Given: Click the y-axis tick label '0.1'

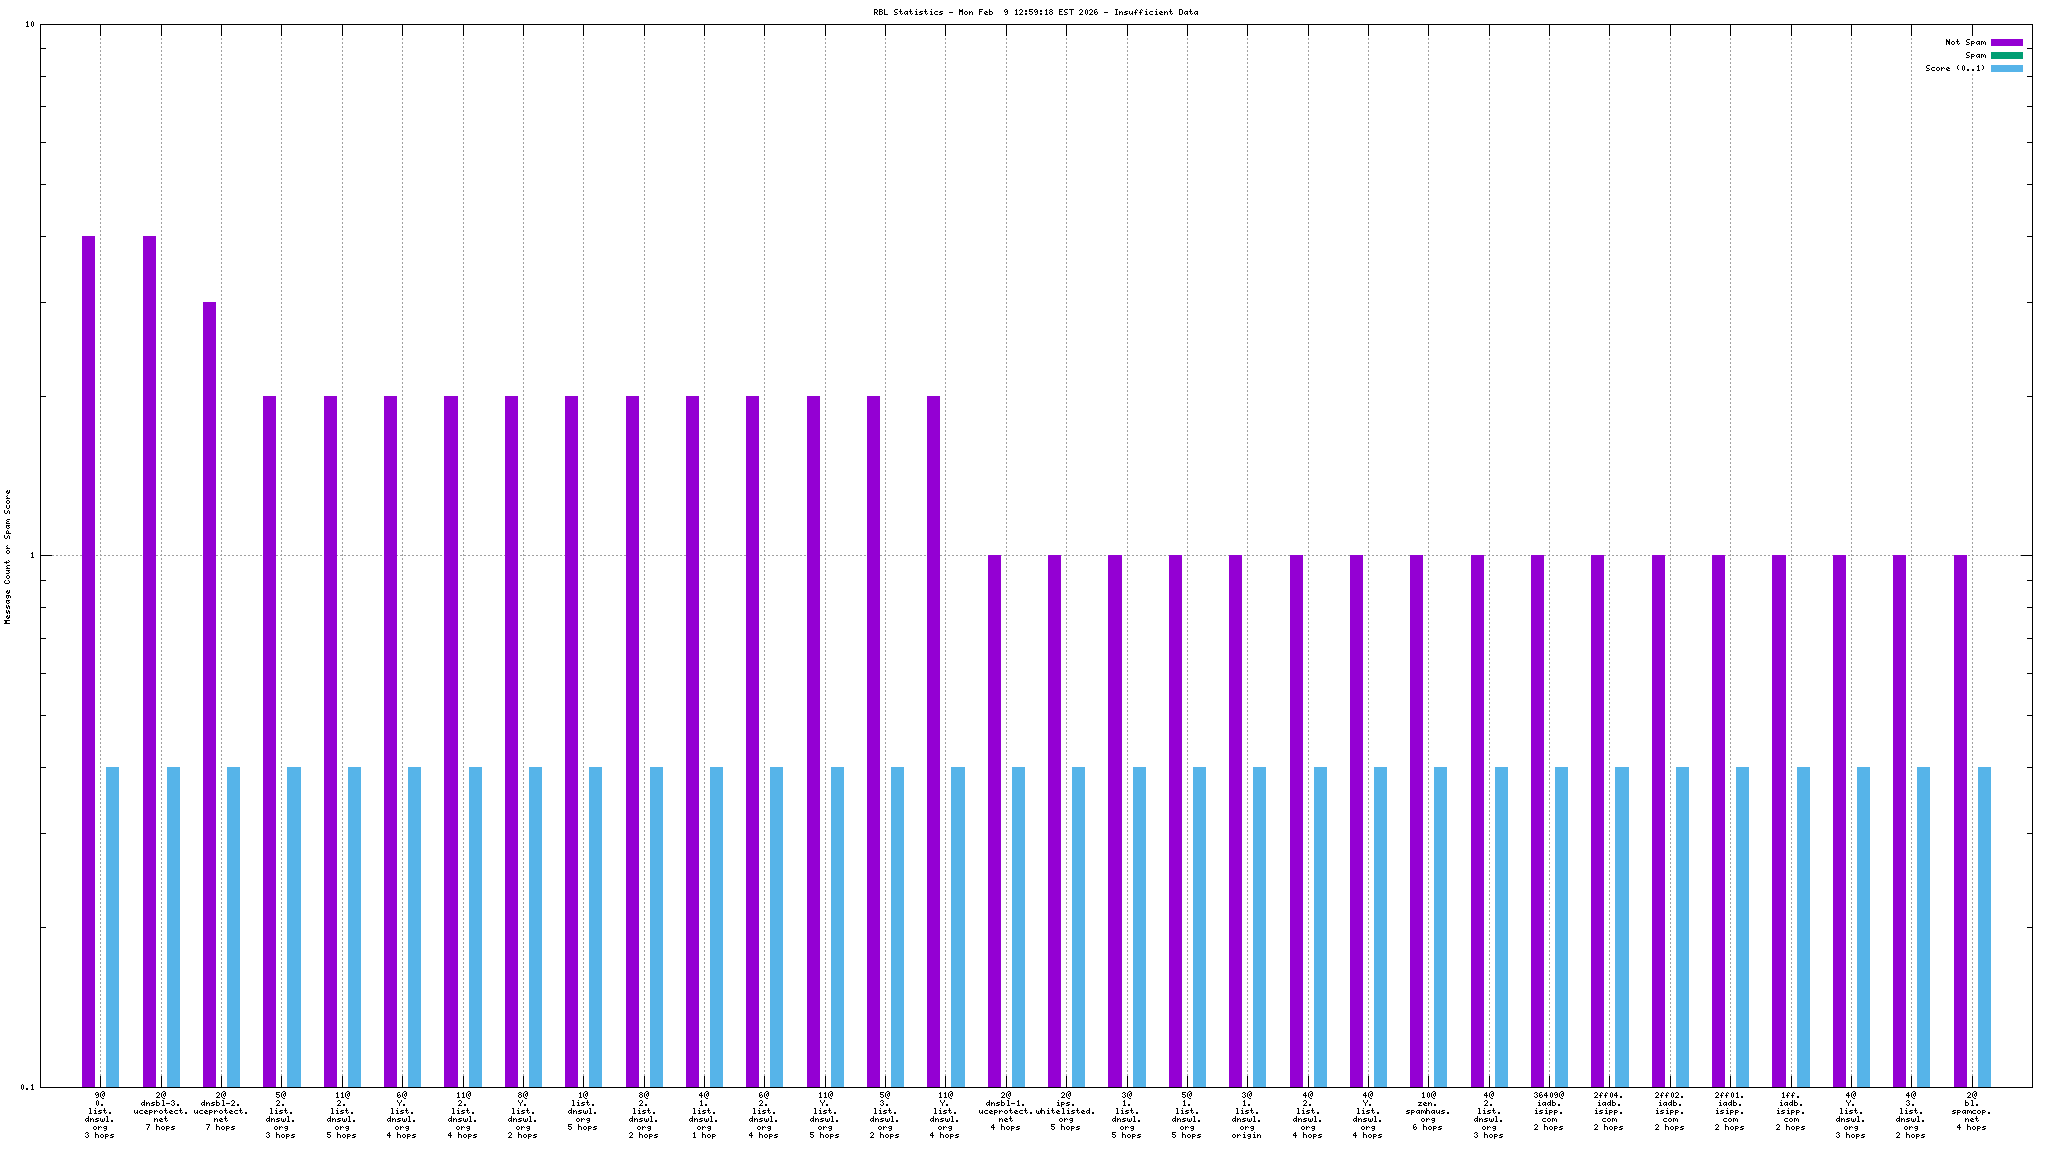Looking at the screenshot, I should [27, 1087].
